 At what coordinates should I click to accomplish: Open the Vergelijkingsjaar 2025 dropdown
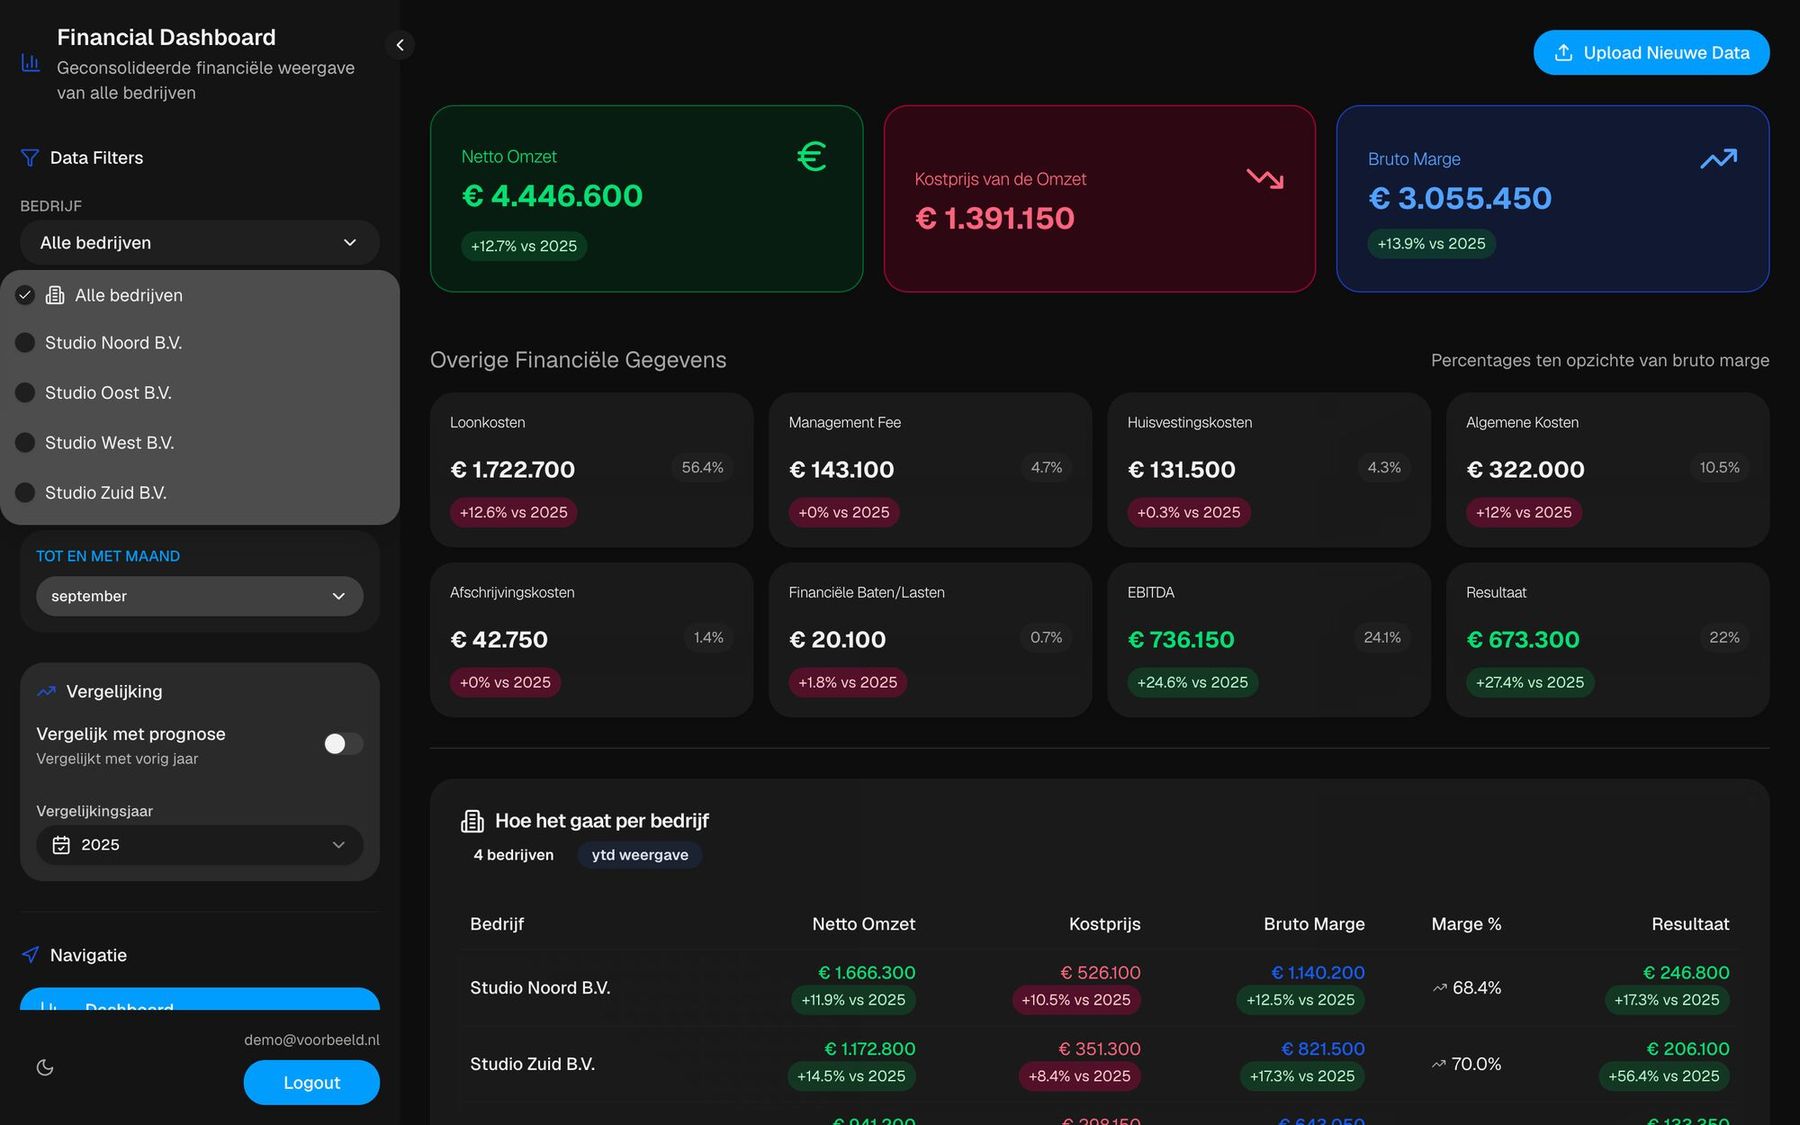200,845
